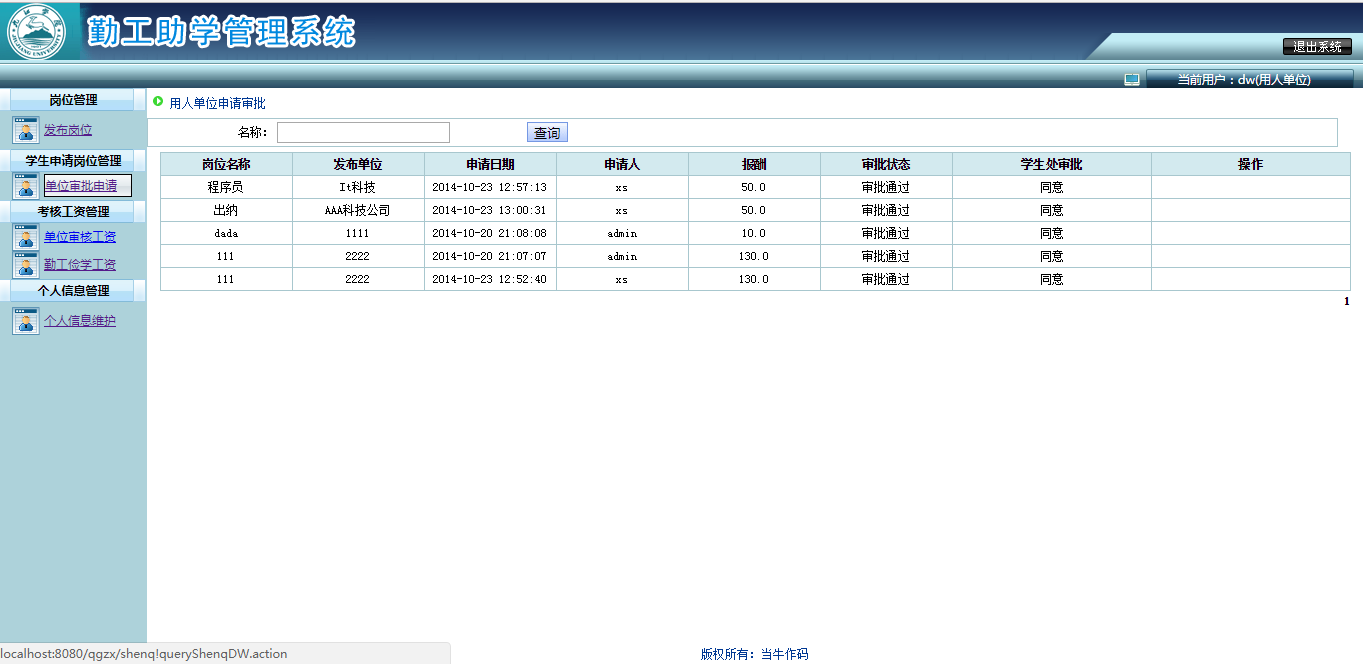Click the 操作 column header
1363x664 pixels.
[x=1251, y=164]
